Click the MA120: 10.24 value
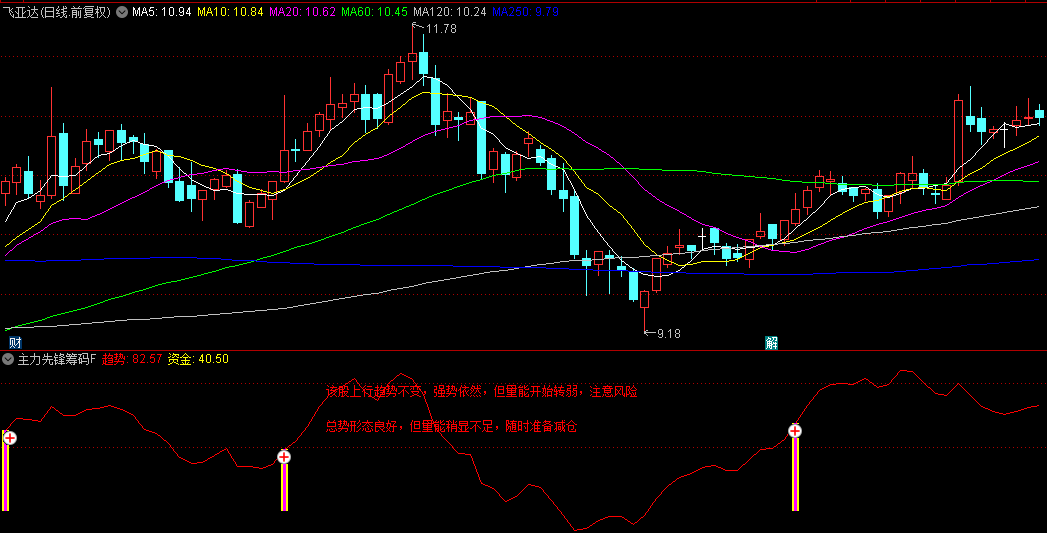The image size is (1047, 533). pos(449,12)
